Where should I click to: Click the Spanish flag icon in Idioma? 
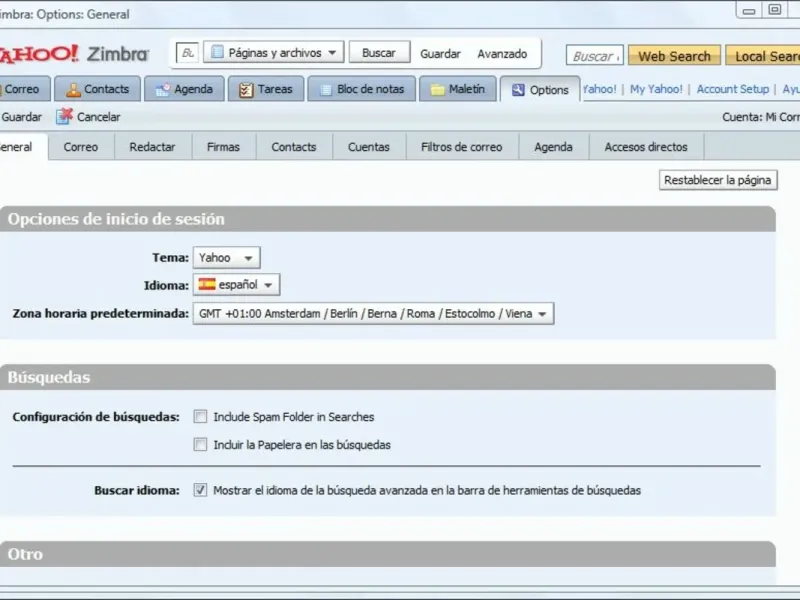point(207,284)
